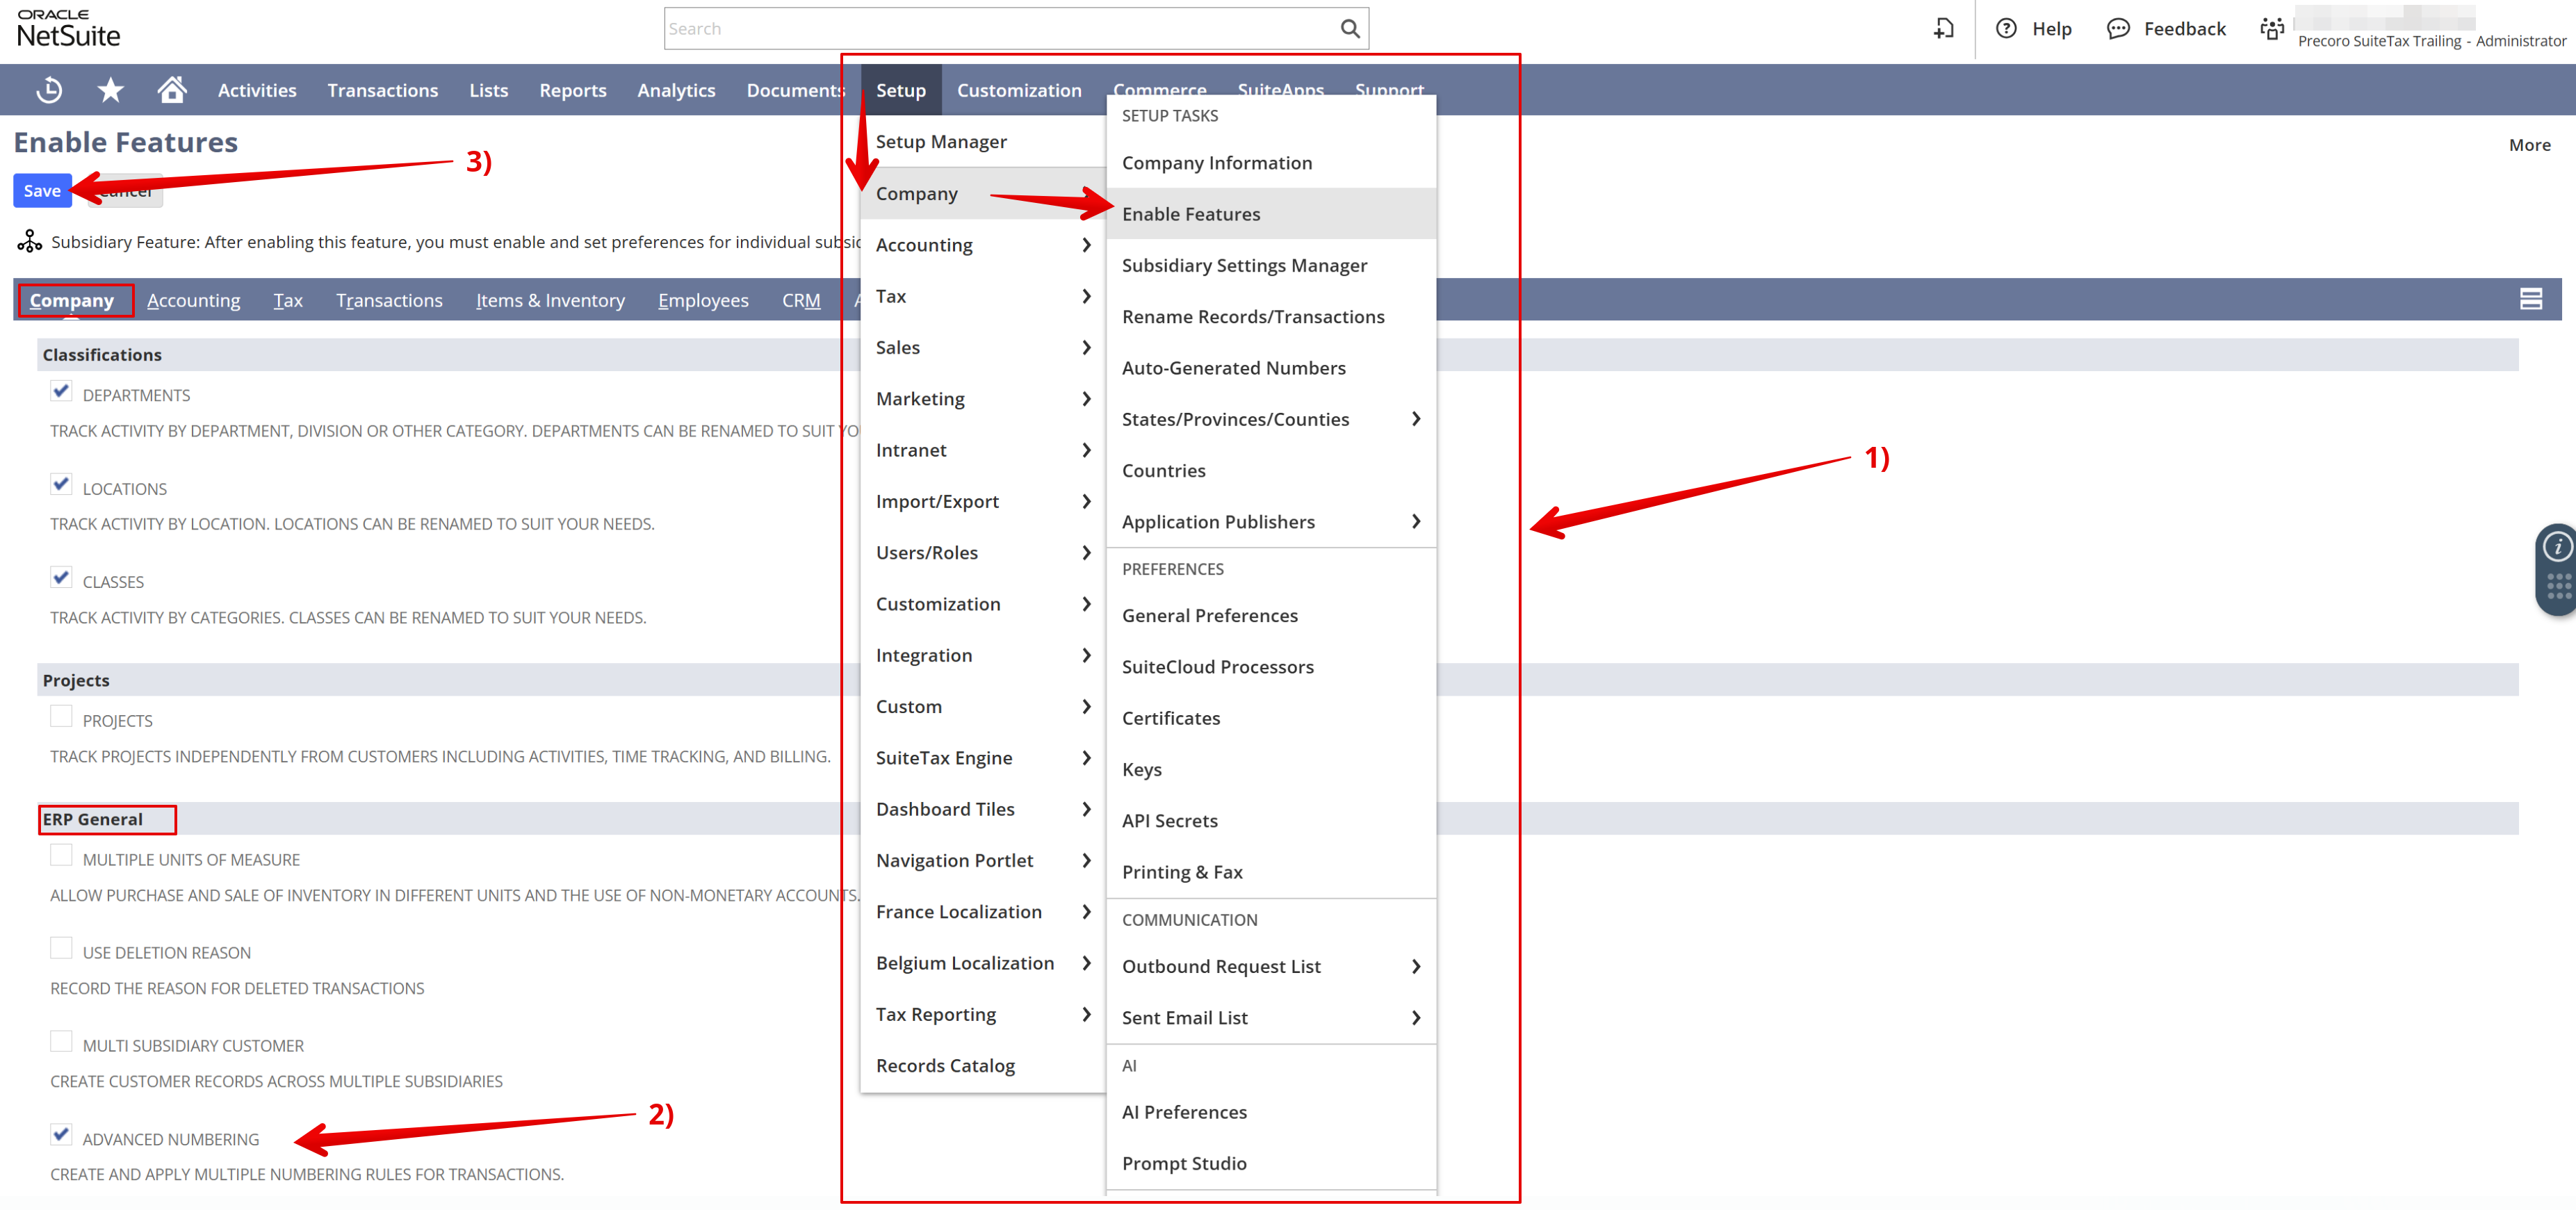Screen dimensions: 2576x1210
Task: Toggle the Advanced Numbering checkbox
Action: click(x=61, y=1135)
